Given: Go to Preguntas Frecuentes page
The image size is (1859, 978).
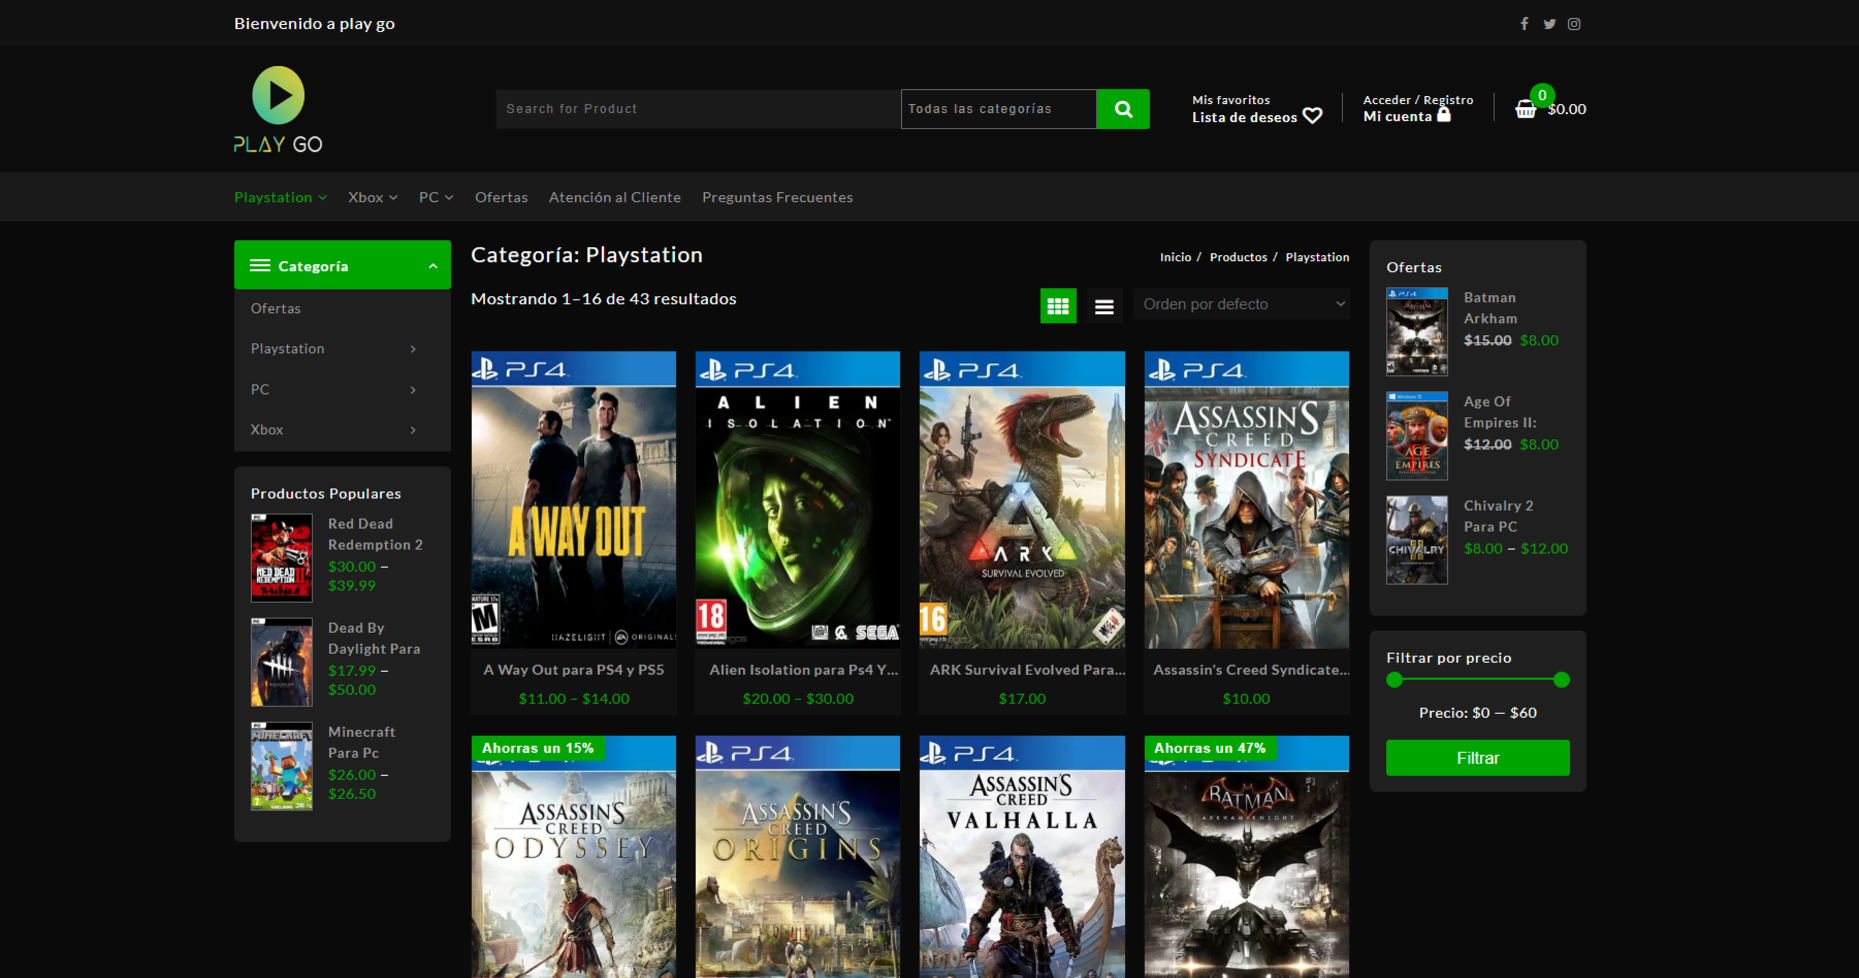Looking at the screenshot, I should coord(777,197).
